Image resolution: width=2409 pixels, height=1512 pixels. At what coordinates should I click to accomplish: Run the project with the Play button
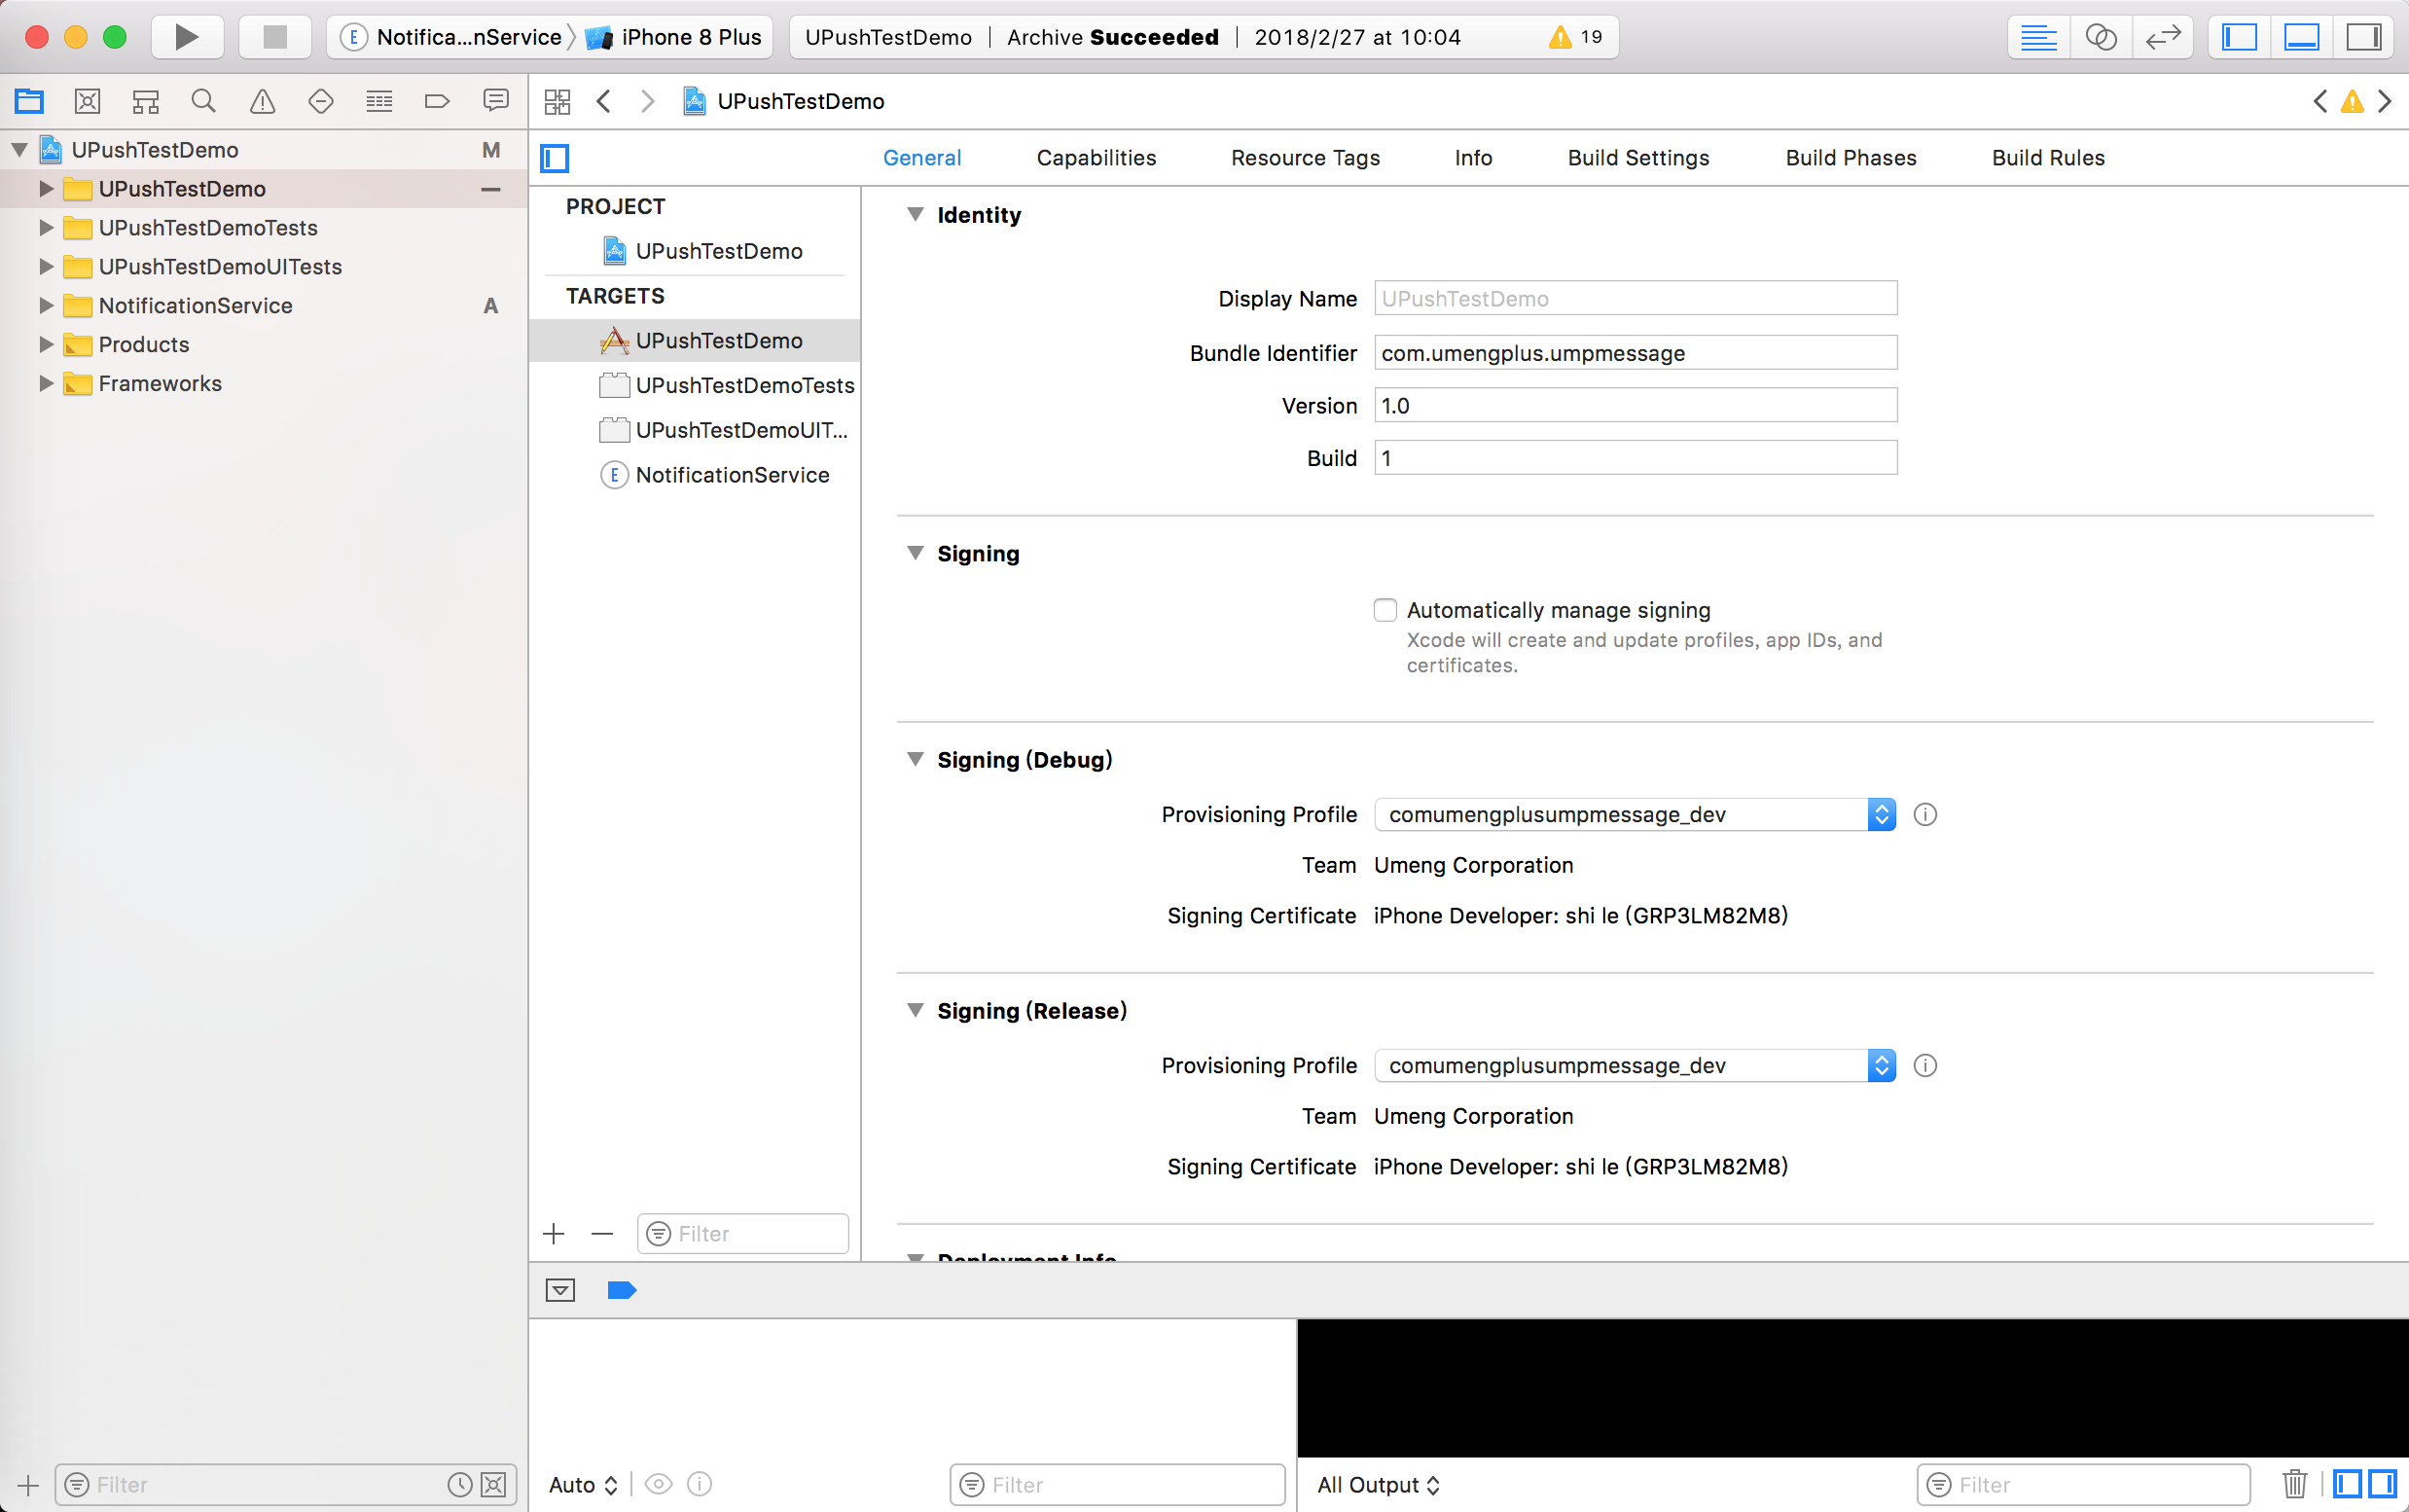(187, 37)
